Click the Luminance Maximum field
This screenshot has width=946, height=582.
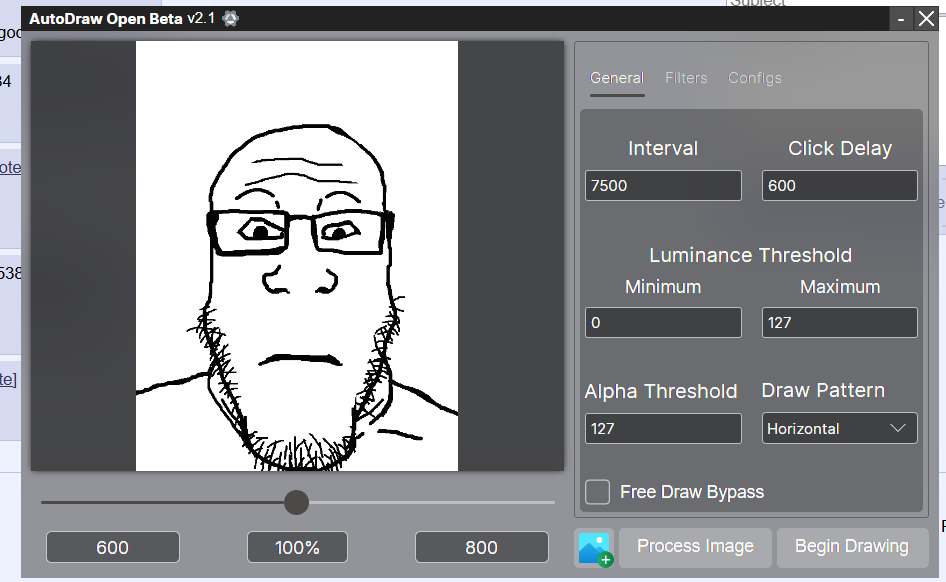click(x=839, y=323)
